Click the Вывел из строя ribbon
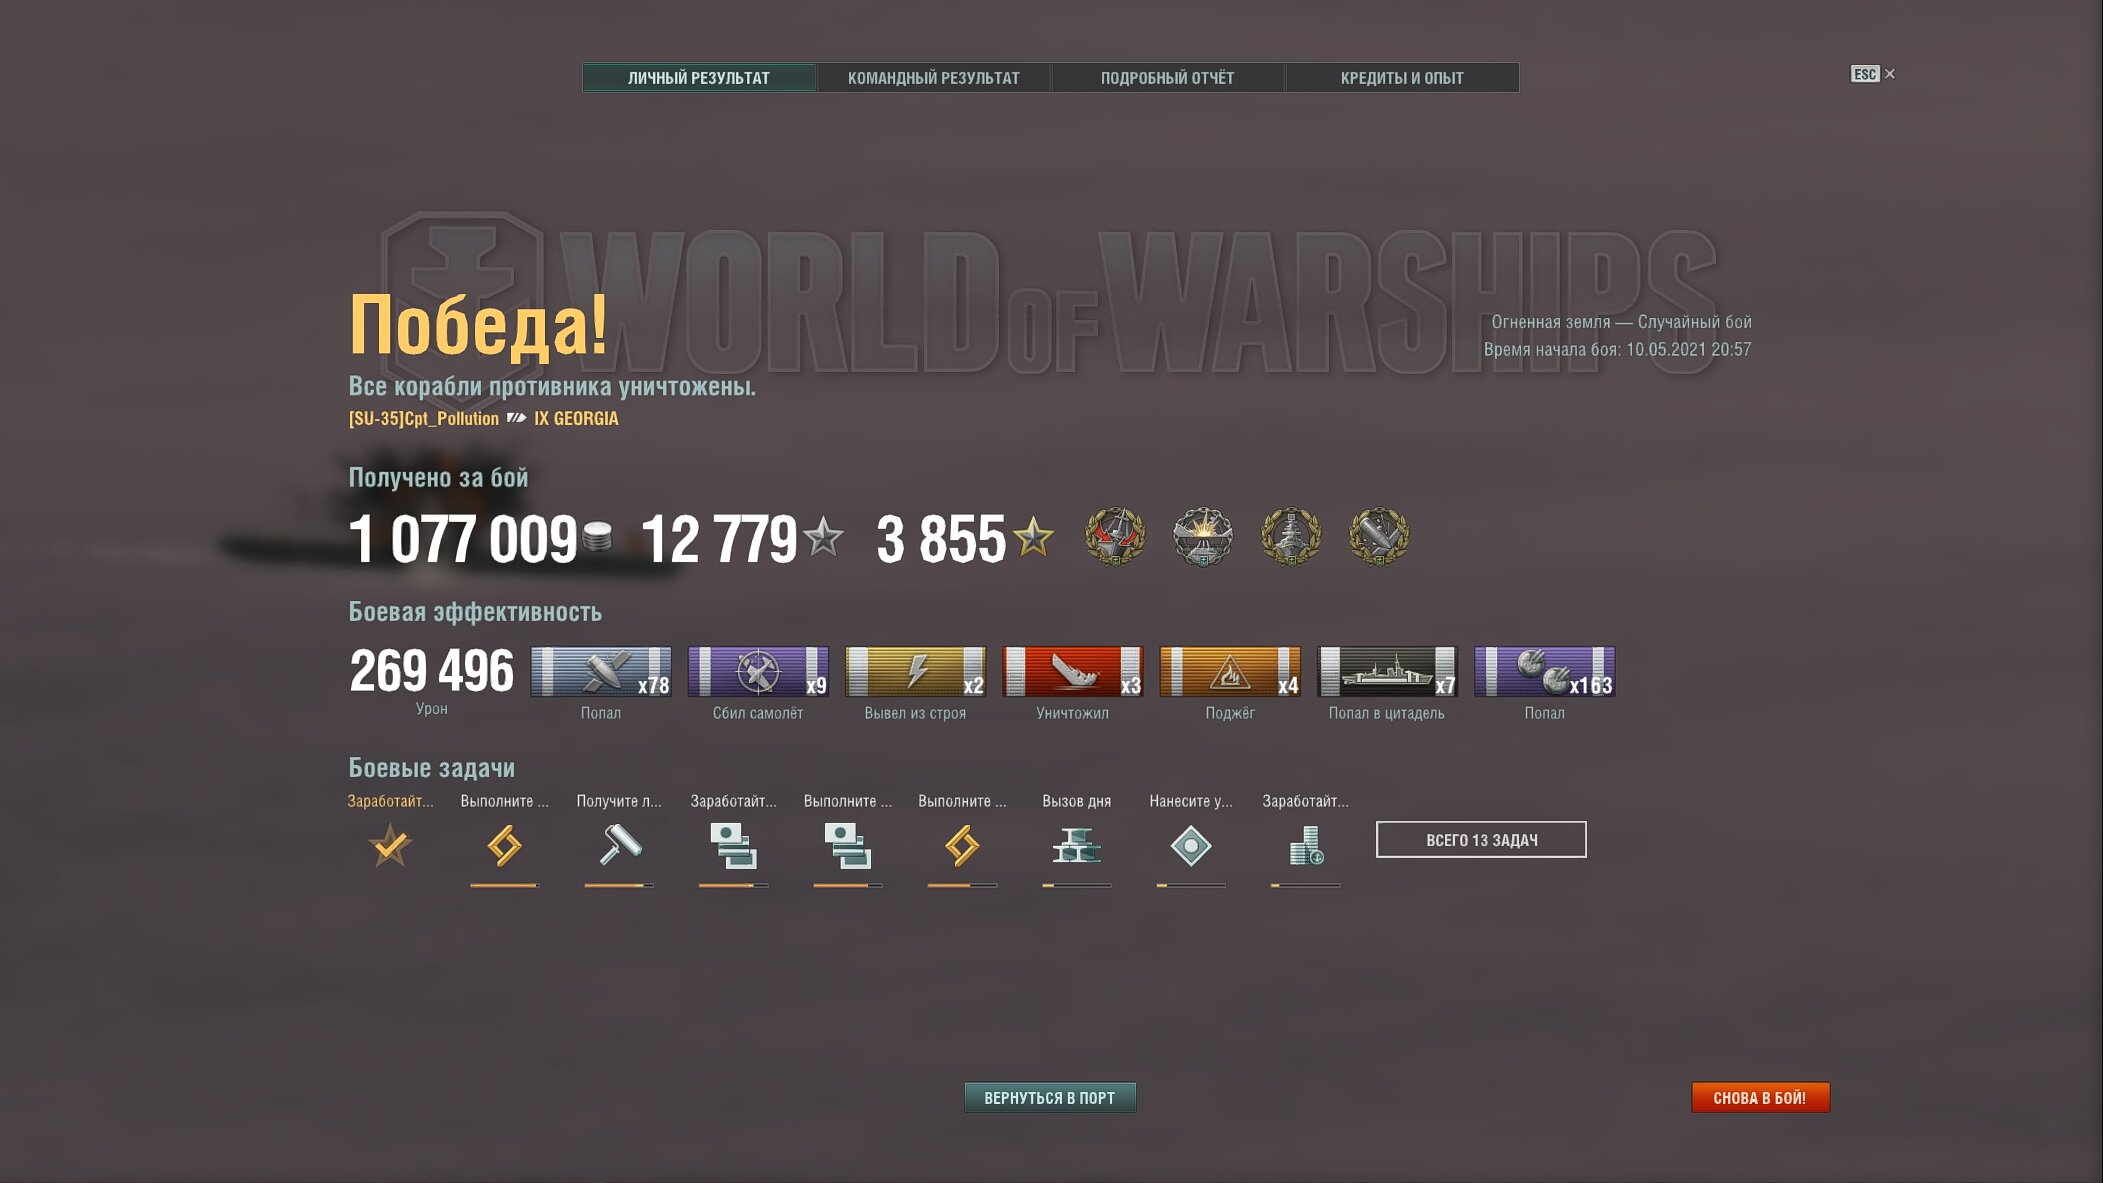Viewport: 2103px width, 1183px height. [915, 671]
